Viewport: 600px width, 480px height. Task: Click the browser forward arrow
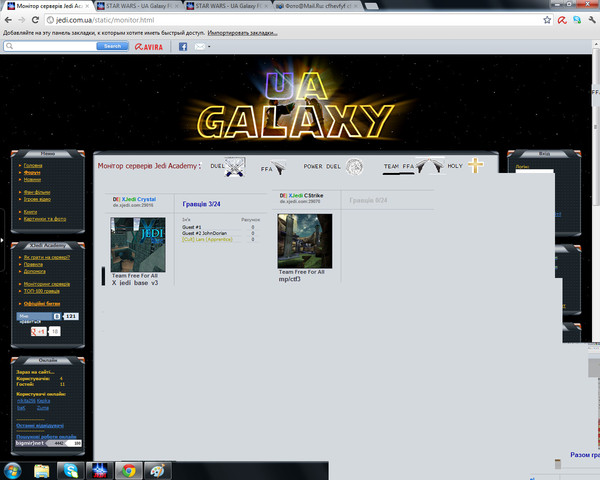21,20
